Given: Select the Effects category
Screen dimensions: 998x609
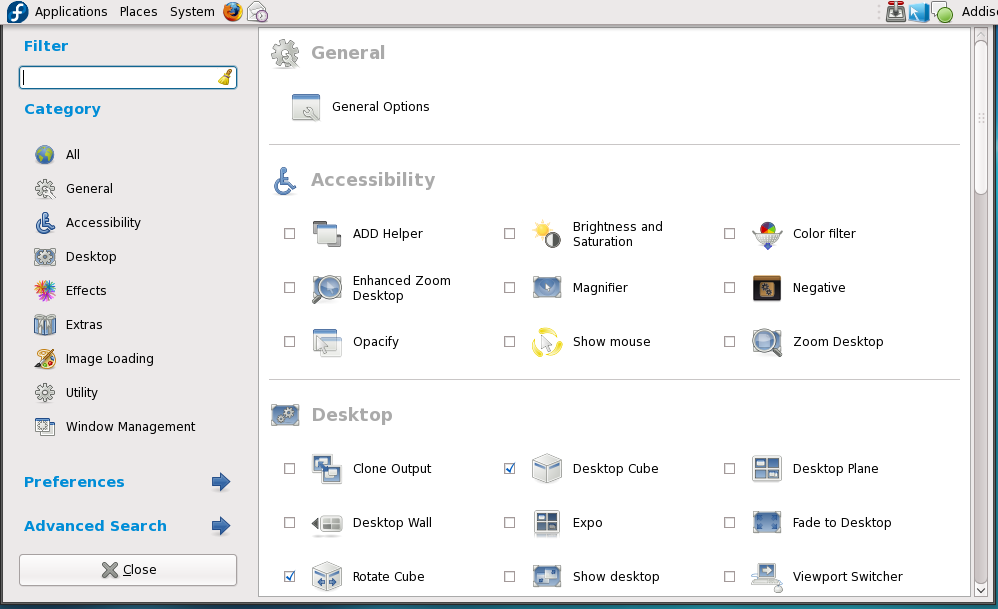Looking at the screenshot, I should coord(86,291).
